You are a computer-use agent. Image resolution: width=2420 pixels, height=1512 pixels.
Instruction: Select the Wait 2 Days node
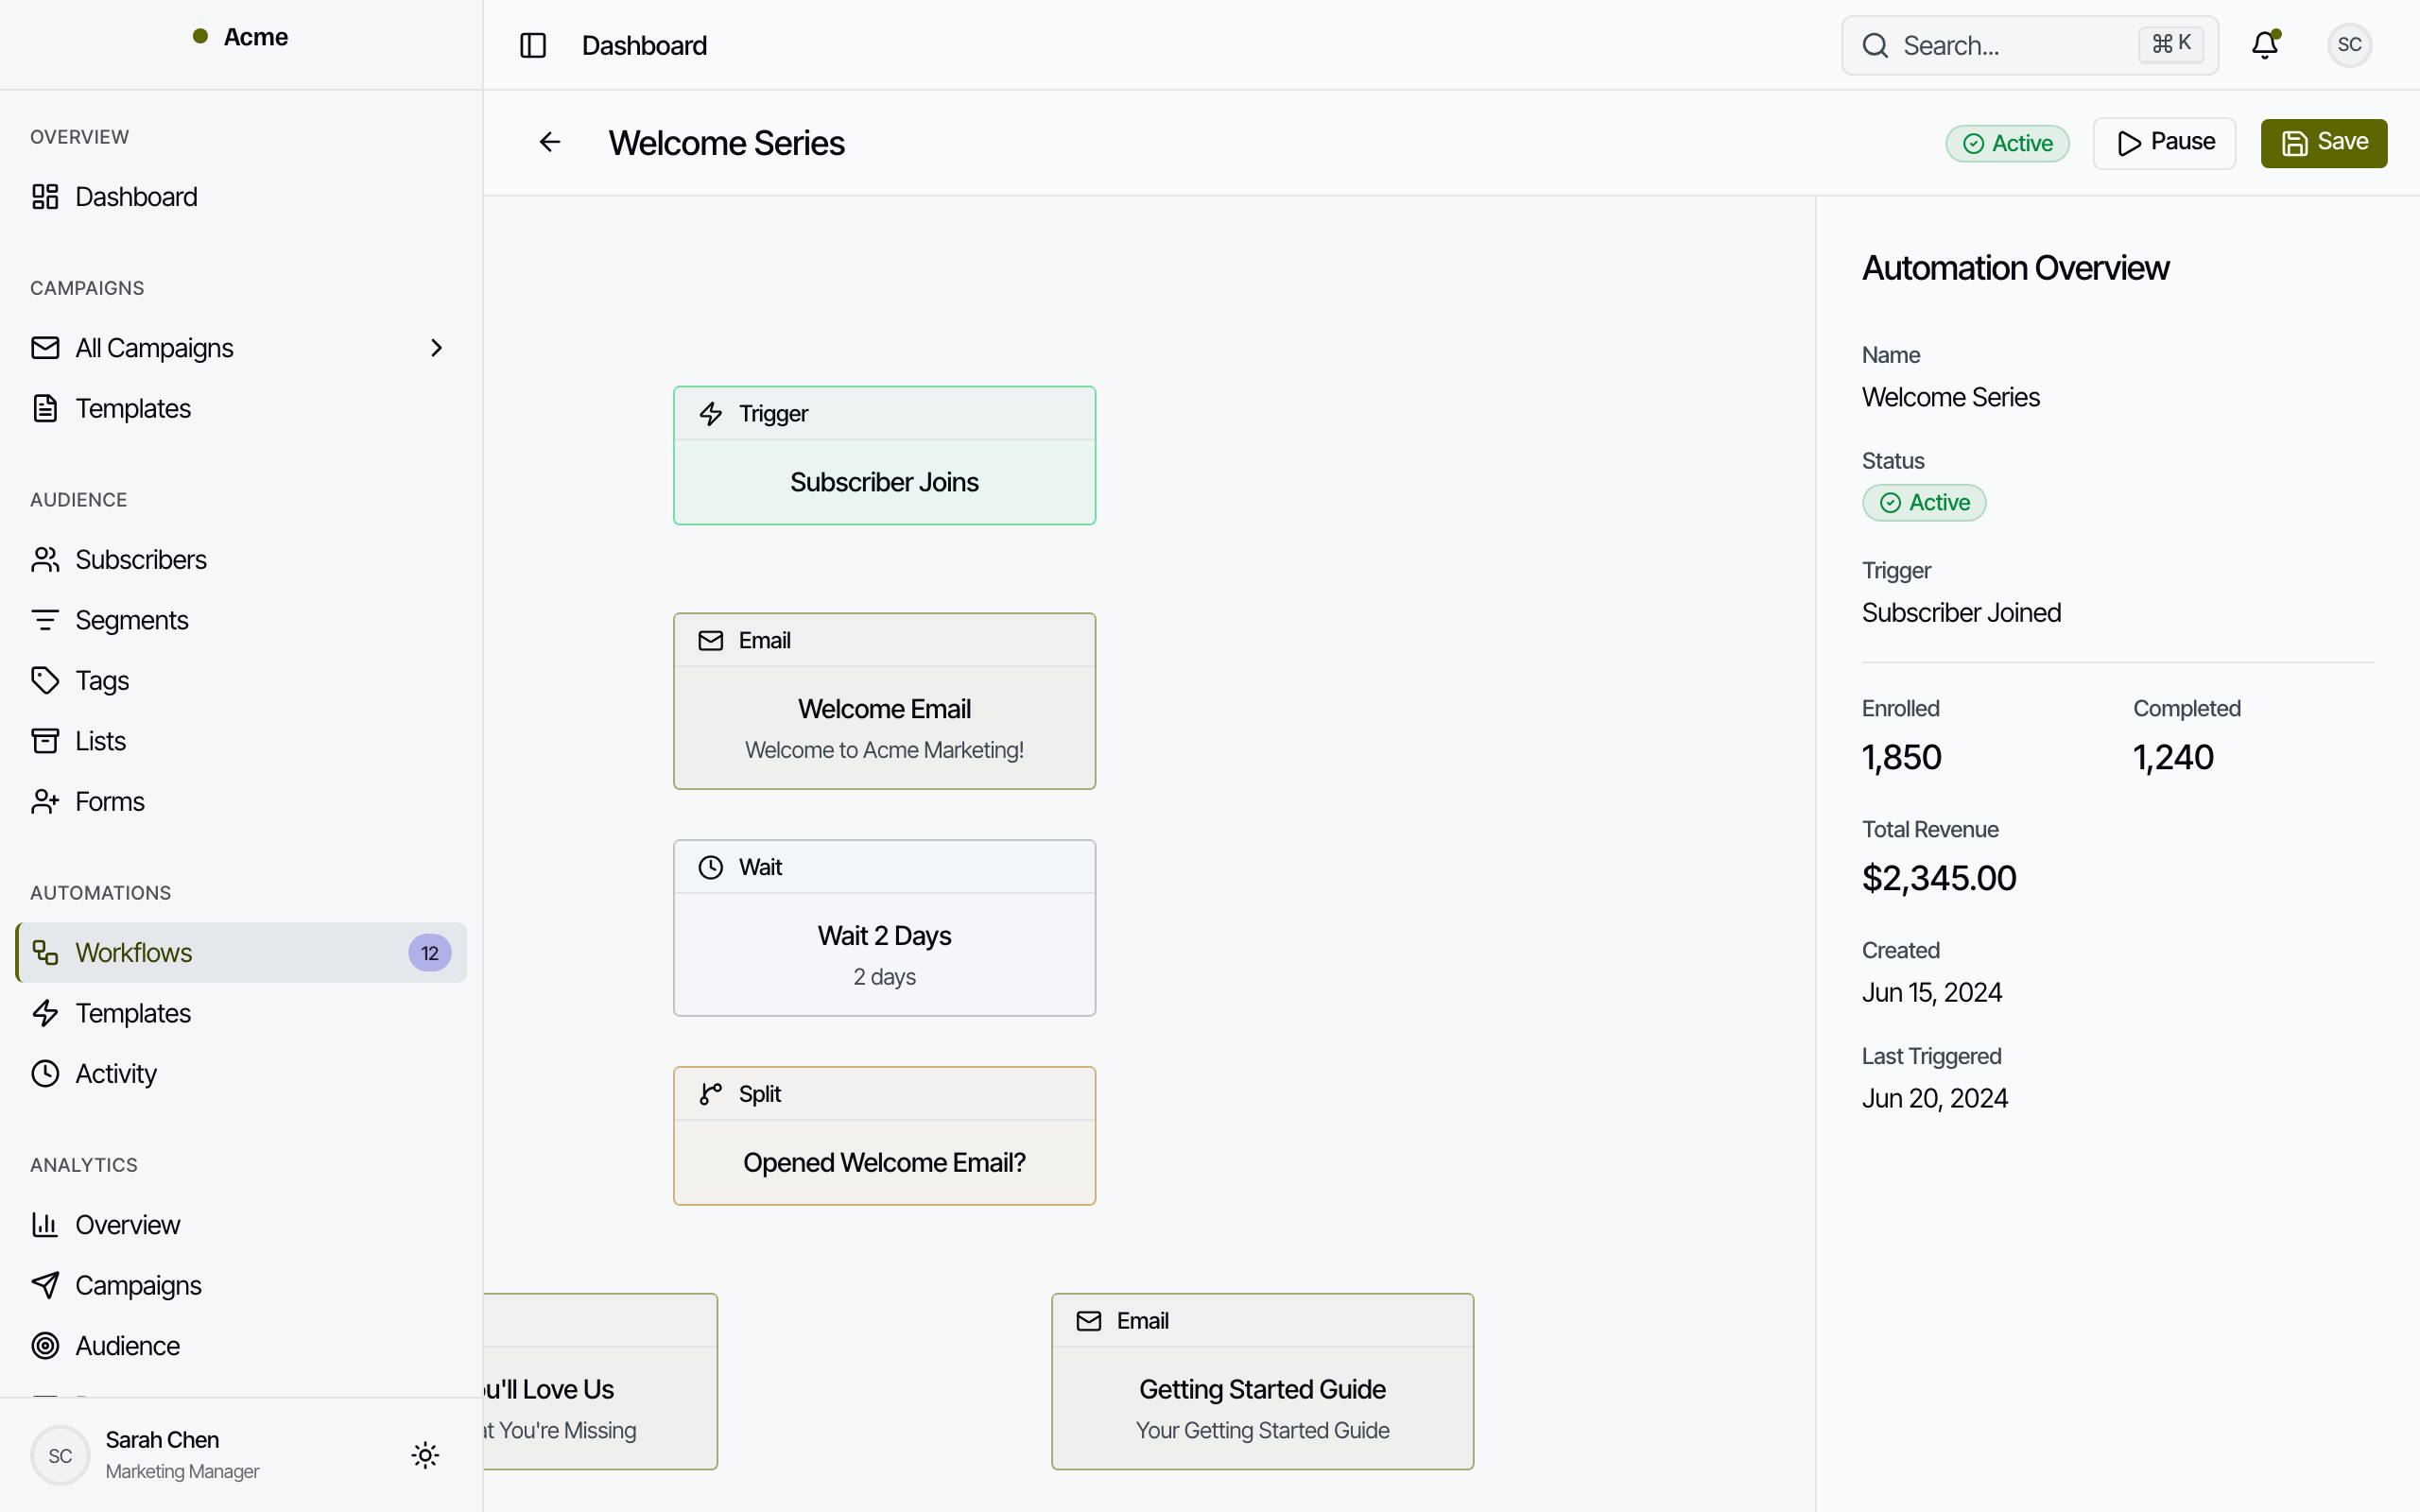[884, 928]
